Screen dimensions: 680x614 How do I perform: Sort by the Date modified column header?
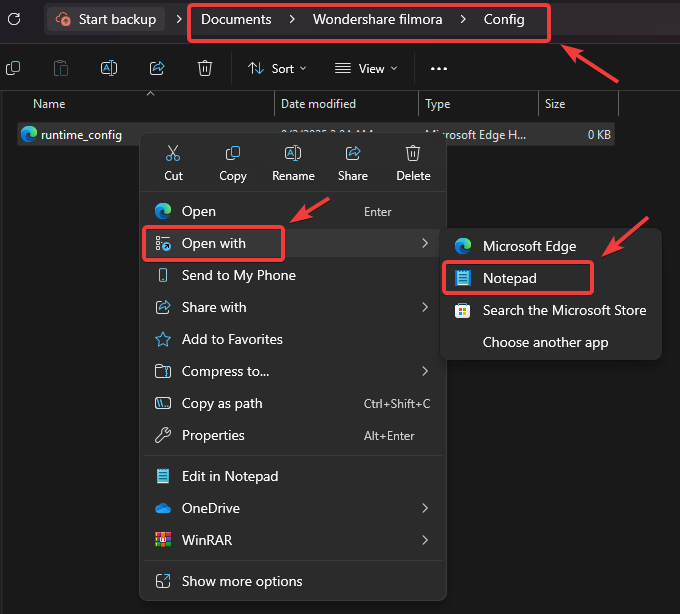coord(320,104)
